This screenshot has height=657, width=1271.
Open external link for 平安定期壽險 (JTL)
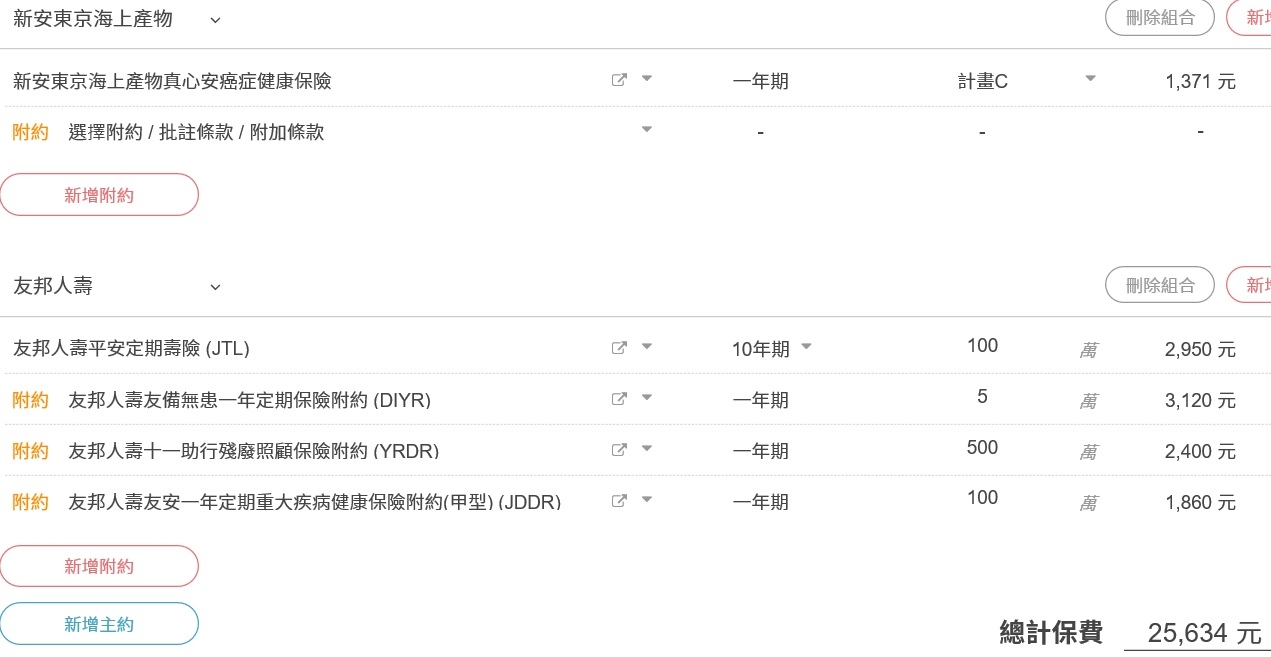tap(619, 348)
